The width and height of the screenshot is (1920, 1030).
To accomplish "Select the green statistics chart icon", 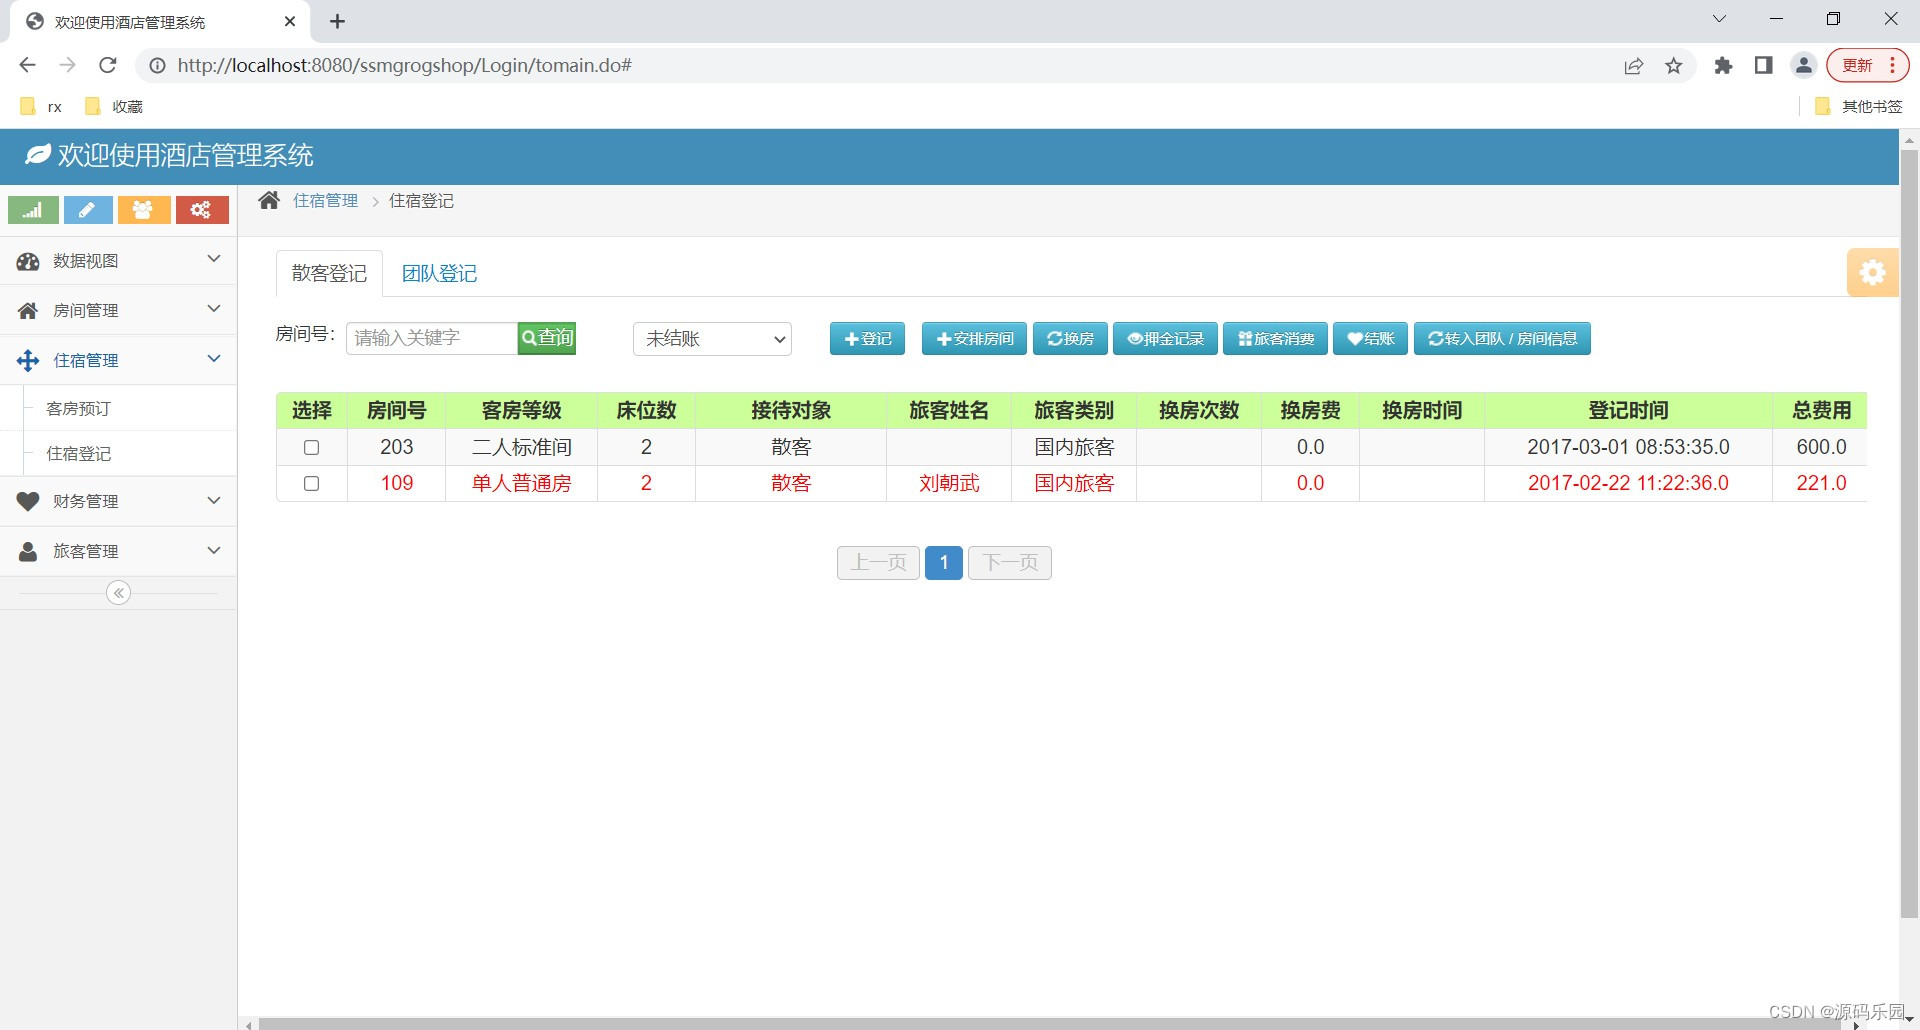I will coord(33,210).
